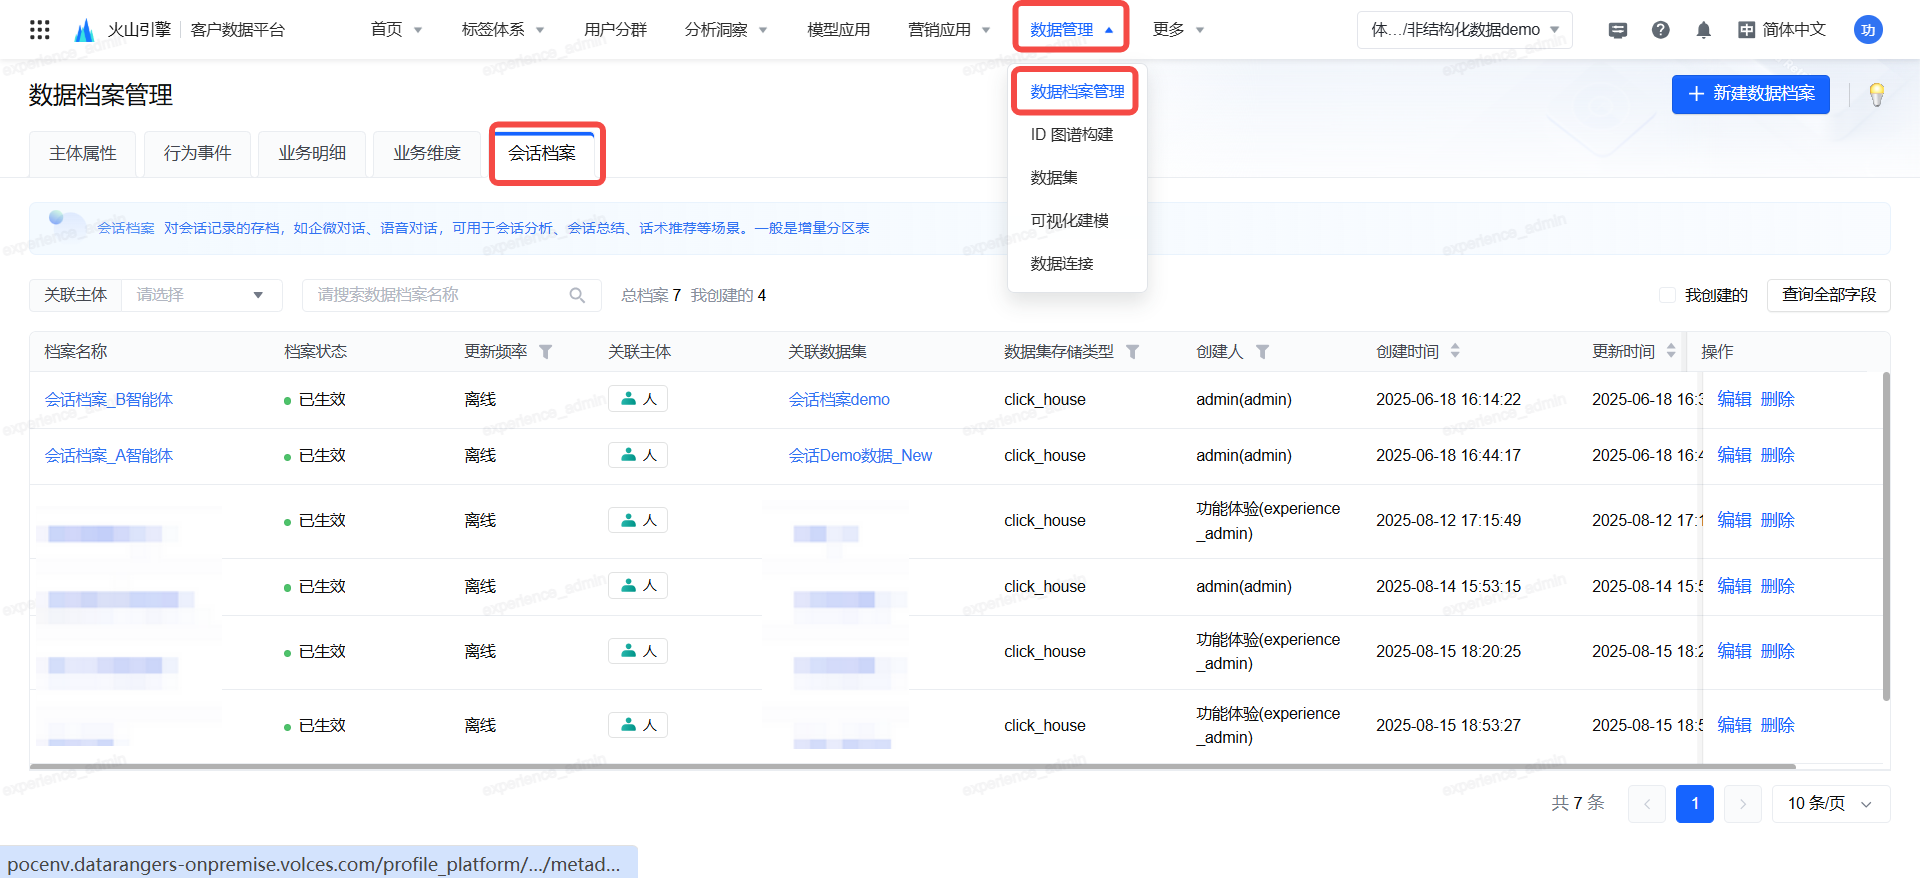1920x878 pixels.
Task: Sort by creation time column arrows
Action: (1455, 351)
